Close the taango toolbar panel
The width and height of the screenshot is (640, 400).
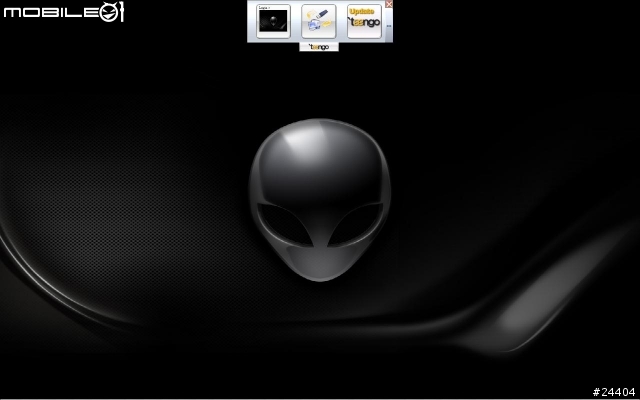click(389, 4)
